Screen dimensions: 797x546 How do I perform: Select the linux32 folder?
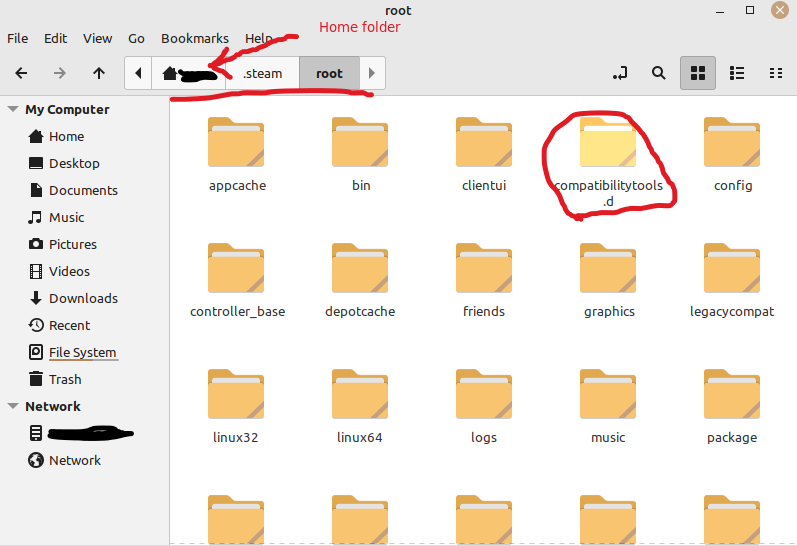[236, 407]
